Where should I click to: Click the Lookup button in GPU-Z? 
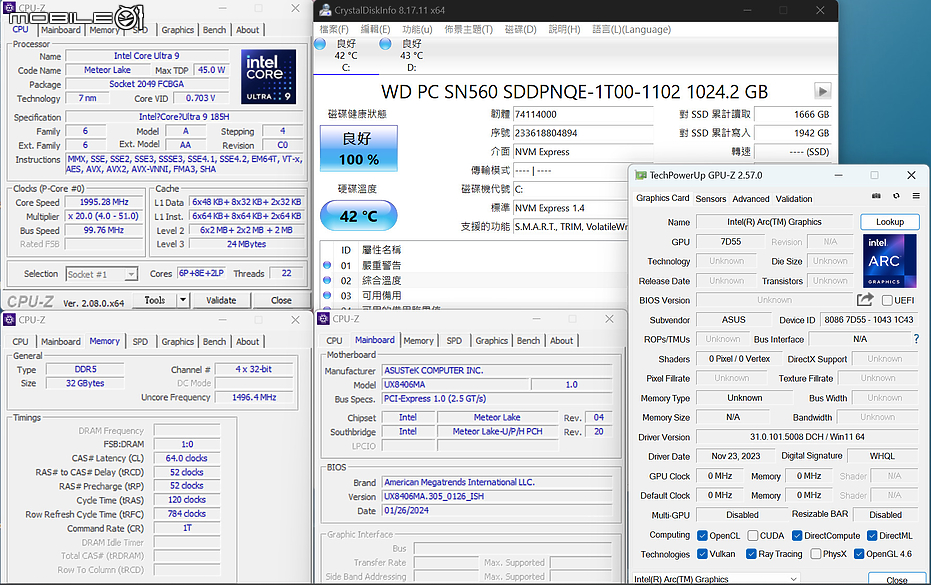click(889, 222)
